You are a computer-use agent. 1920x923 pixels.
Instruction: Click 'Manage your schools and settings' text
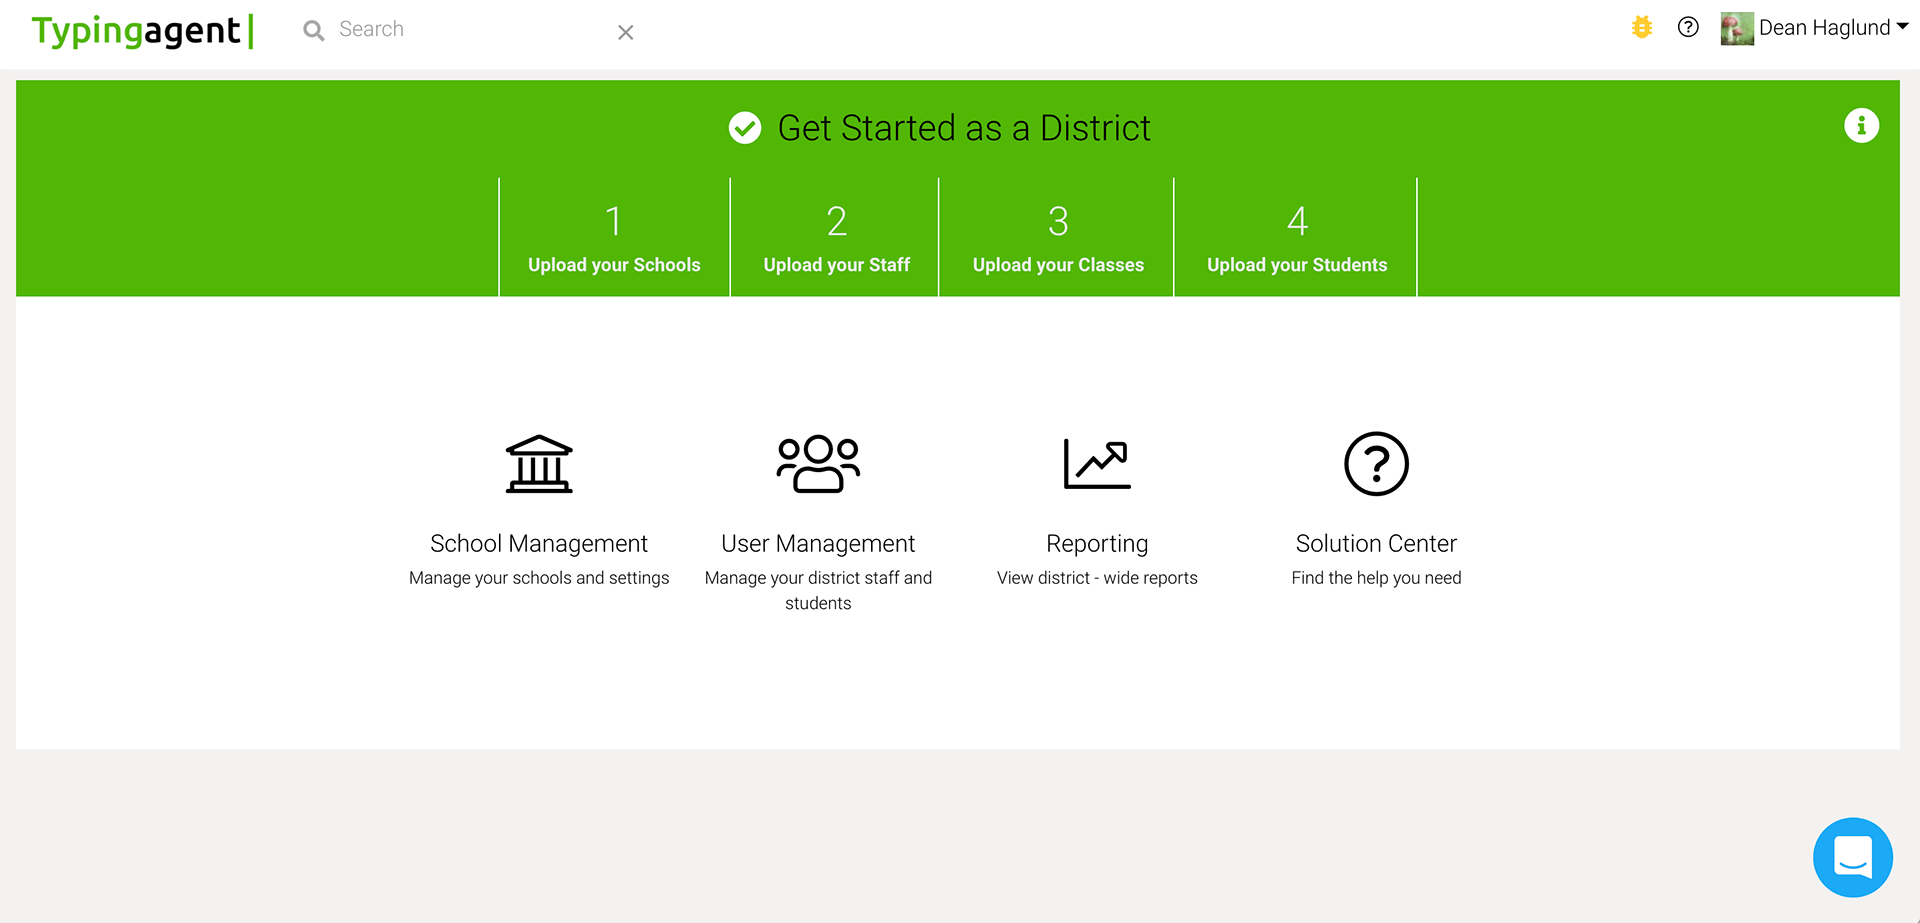point(539,578)
